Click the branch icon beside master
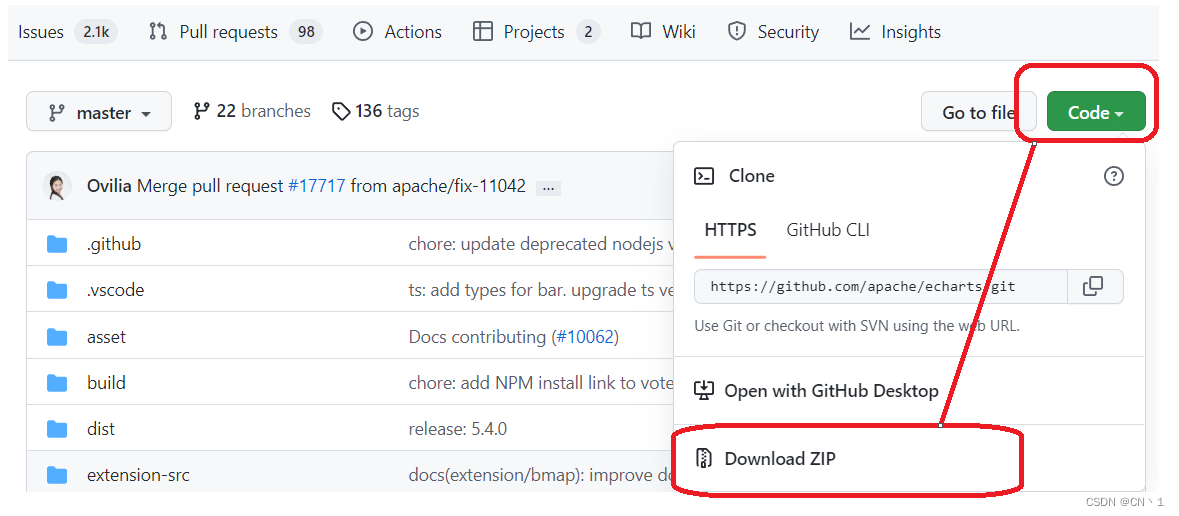Viewport: 1179px width, 516px height. (56, 113)
